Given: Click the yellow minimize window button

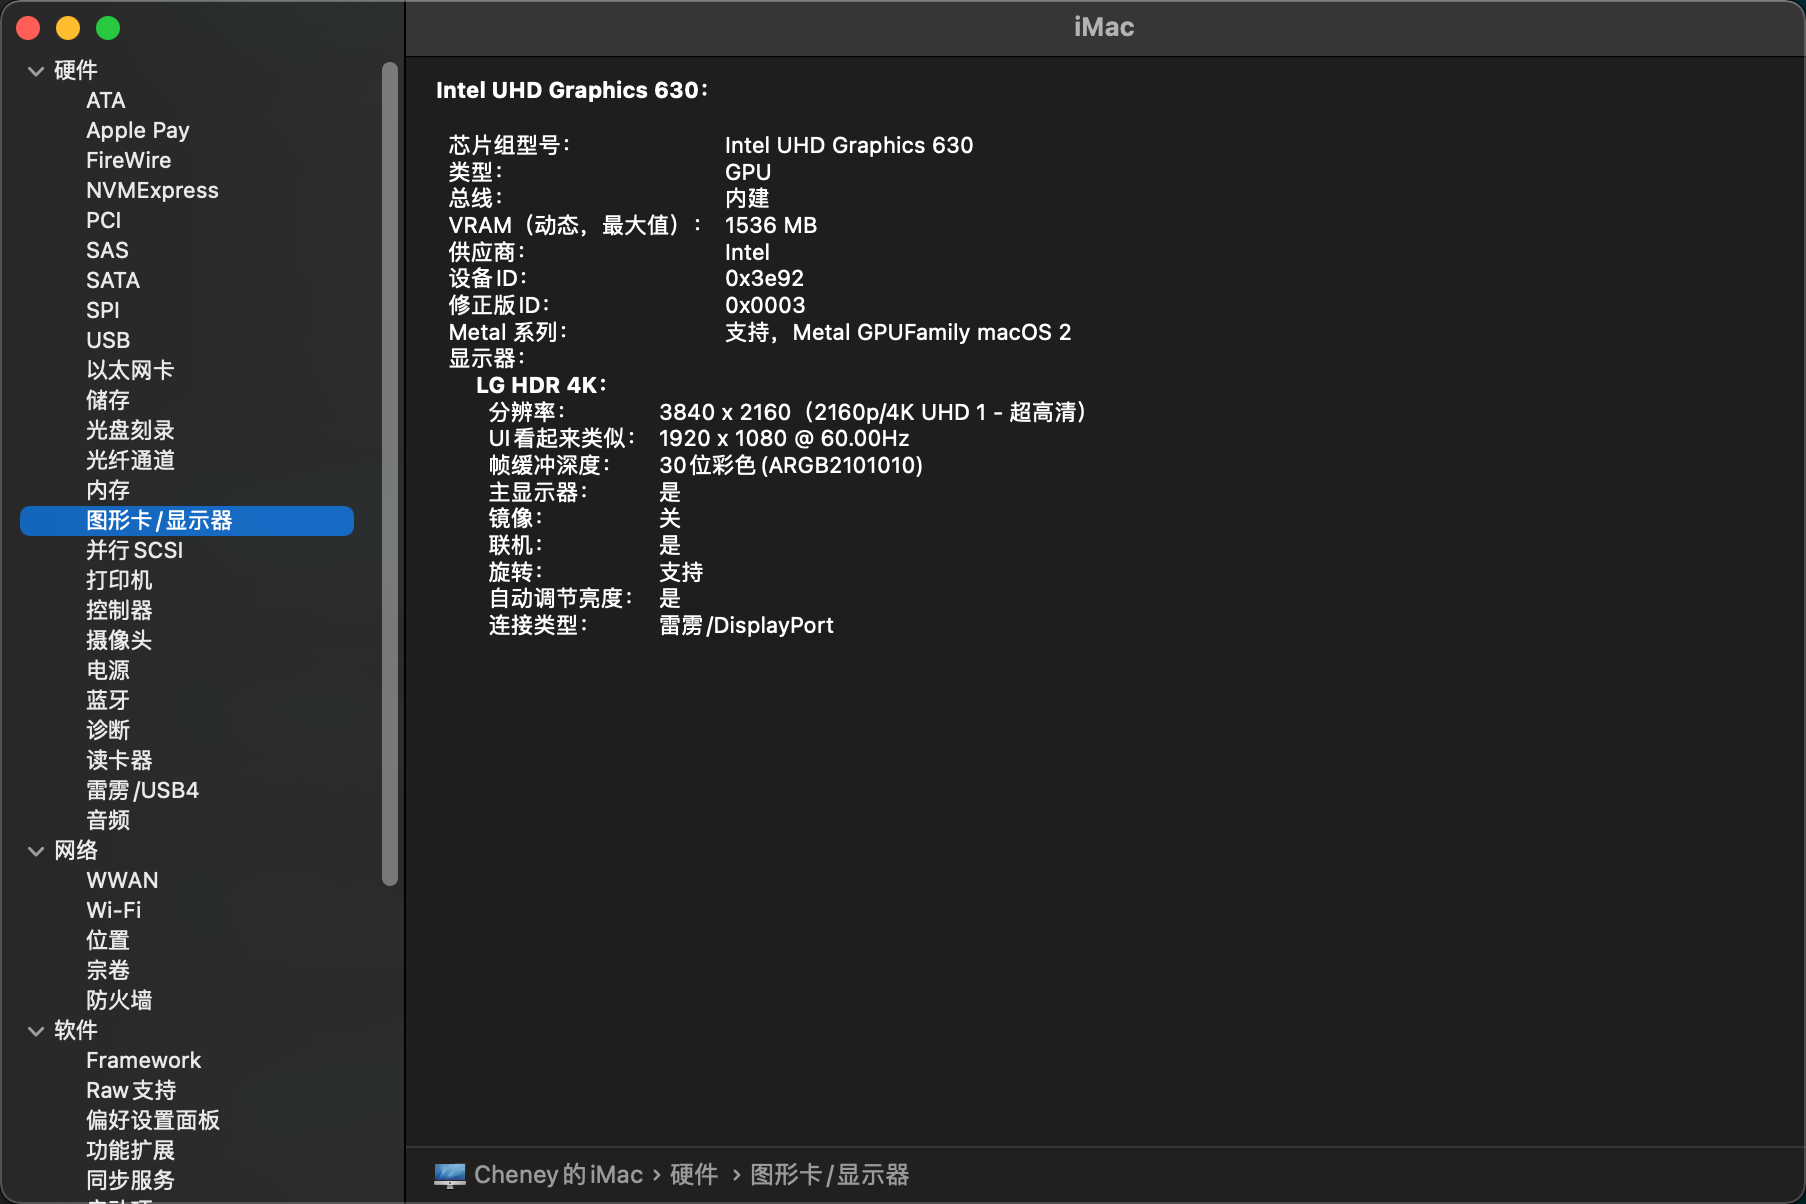Looking at the screenshot, I should point(68,28).
